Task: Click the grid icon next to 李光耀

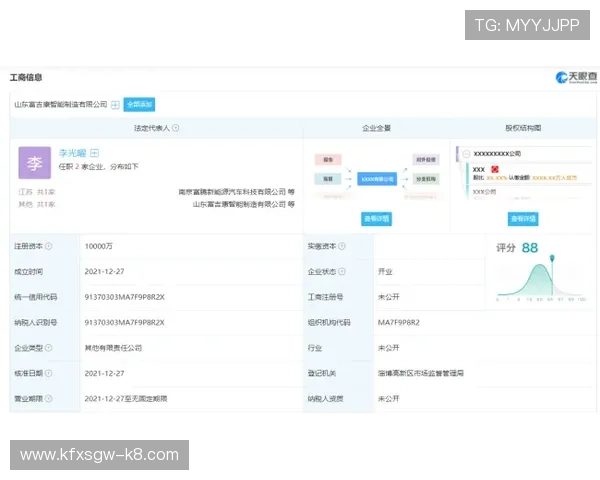Action: tap(94, 153)
